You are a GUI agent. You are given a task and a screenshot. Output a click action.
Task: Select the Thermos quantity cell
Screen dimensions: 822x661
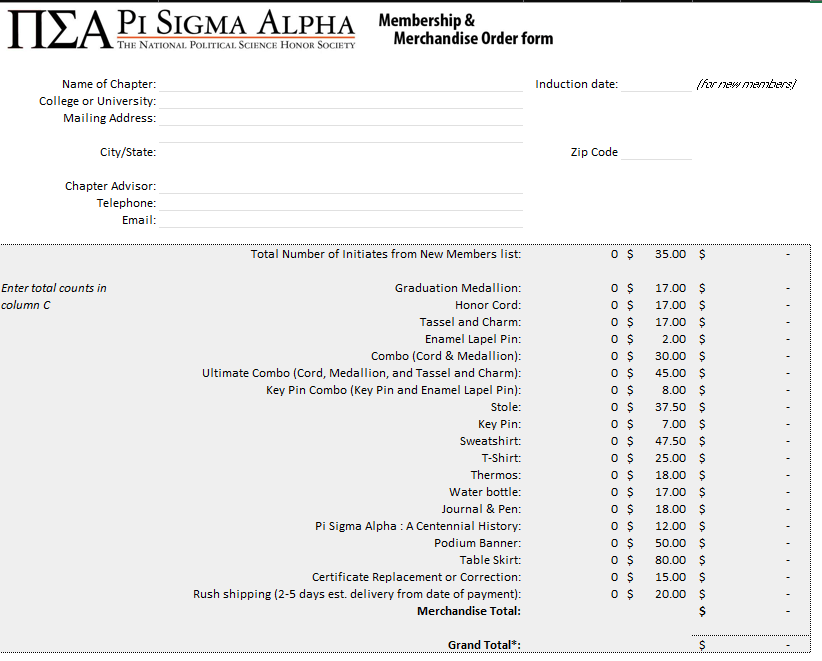coord(572,475)
